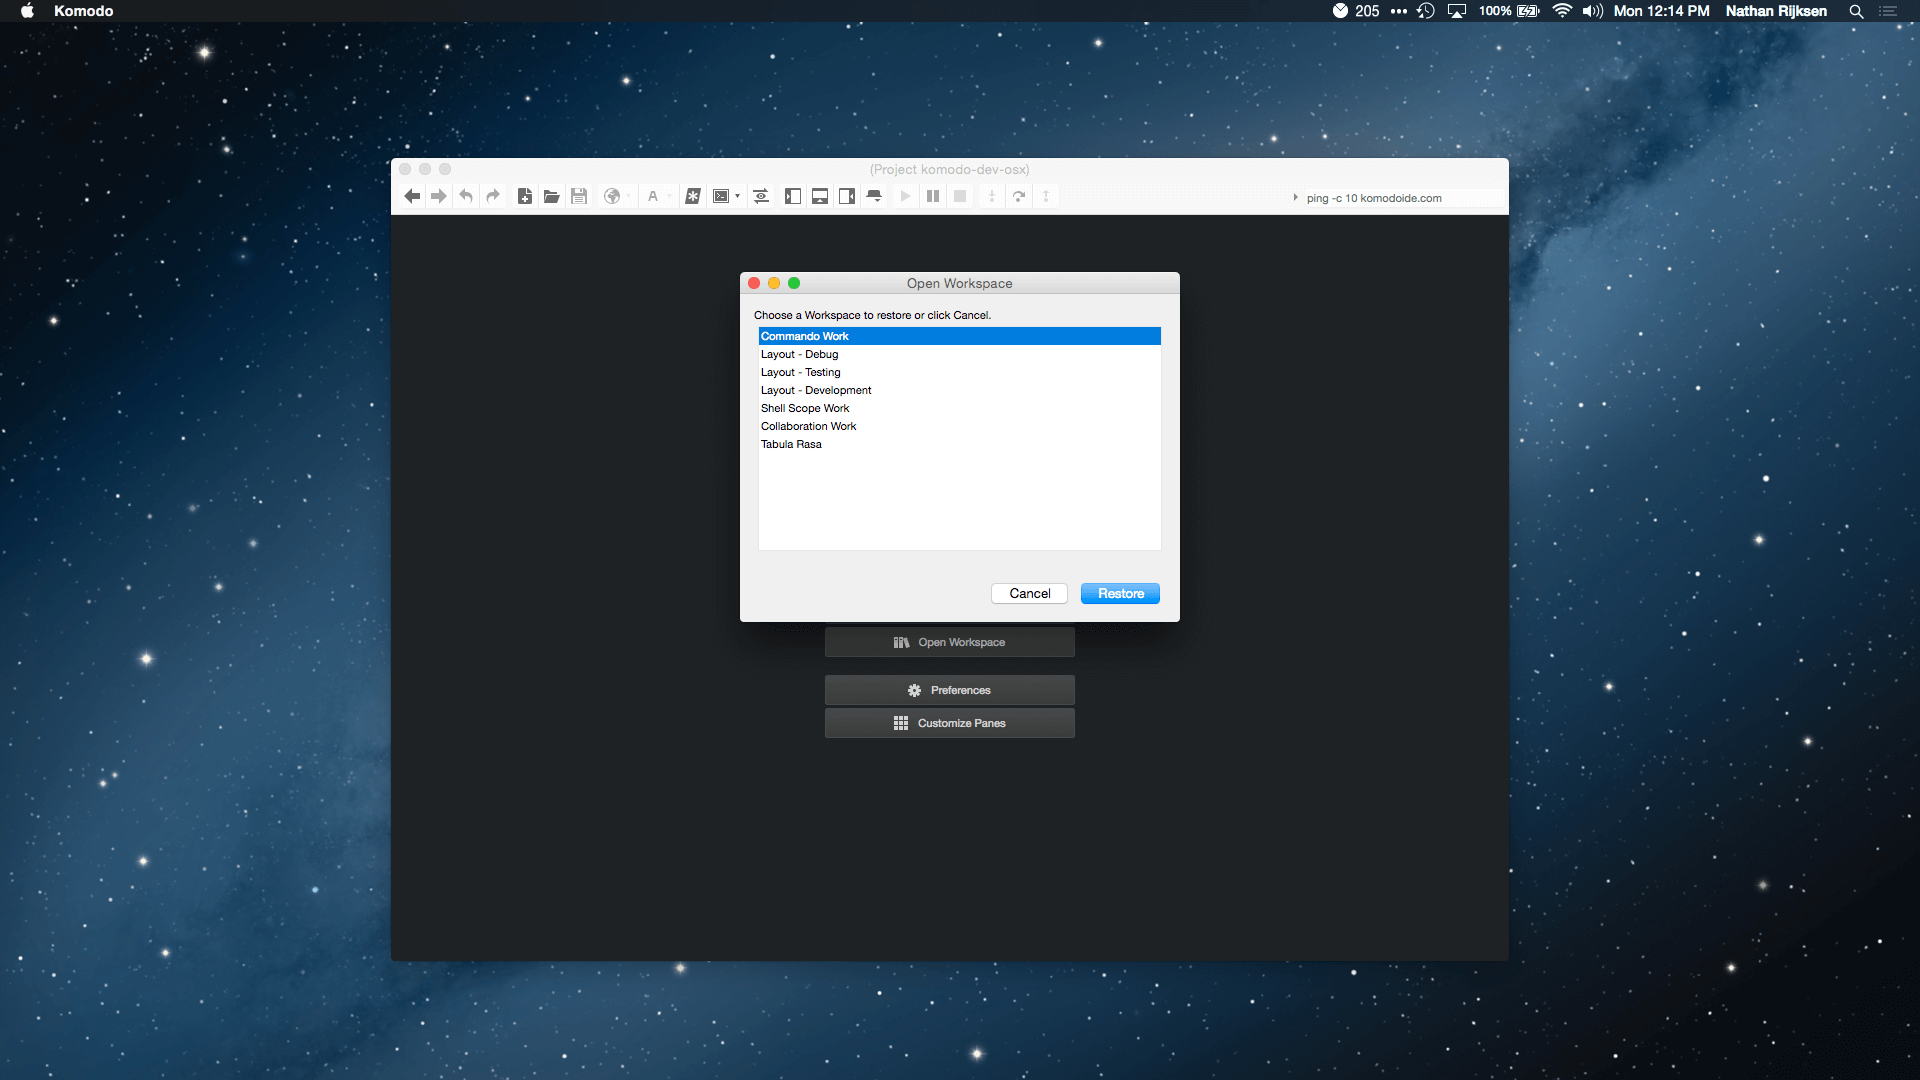Click the debugger play icon
Viewport: 1920px width, 1080px height.
[906, 196]
